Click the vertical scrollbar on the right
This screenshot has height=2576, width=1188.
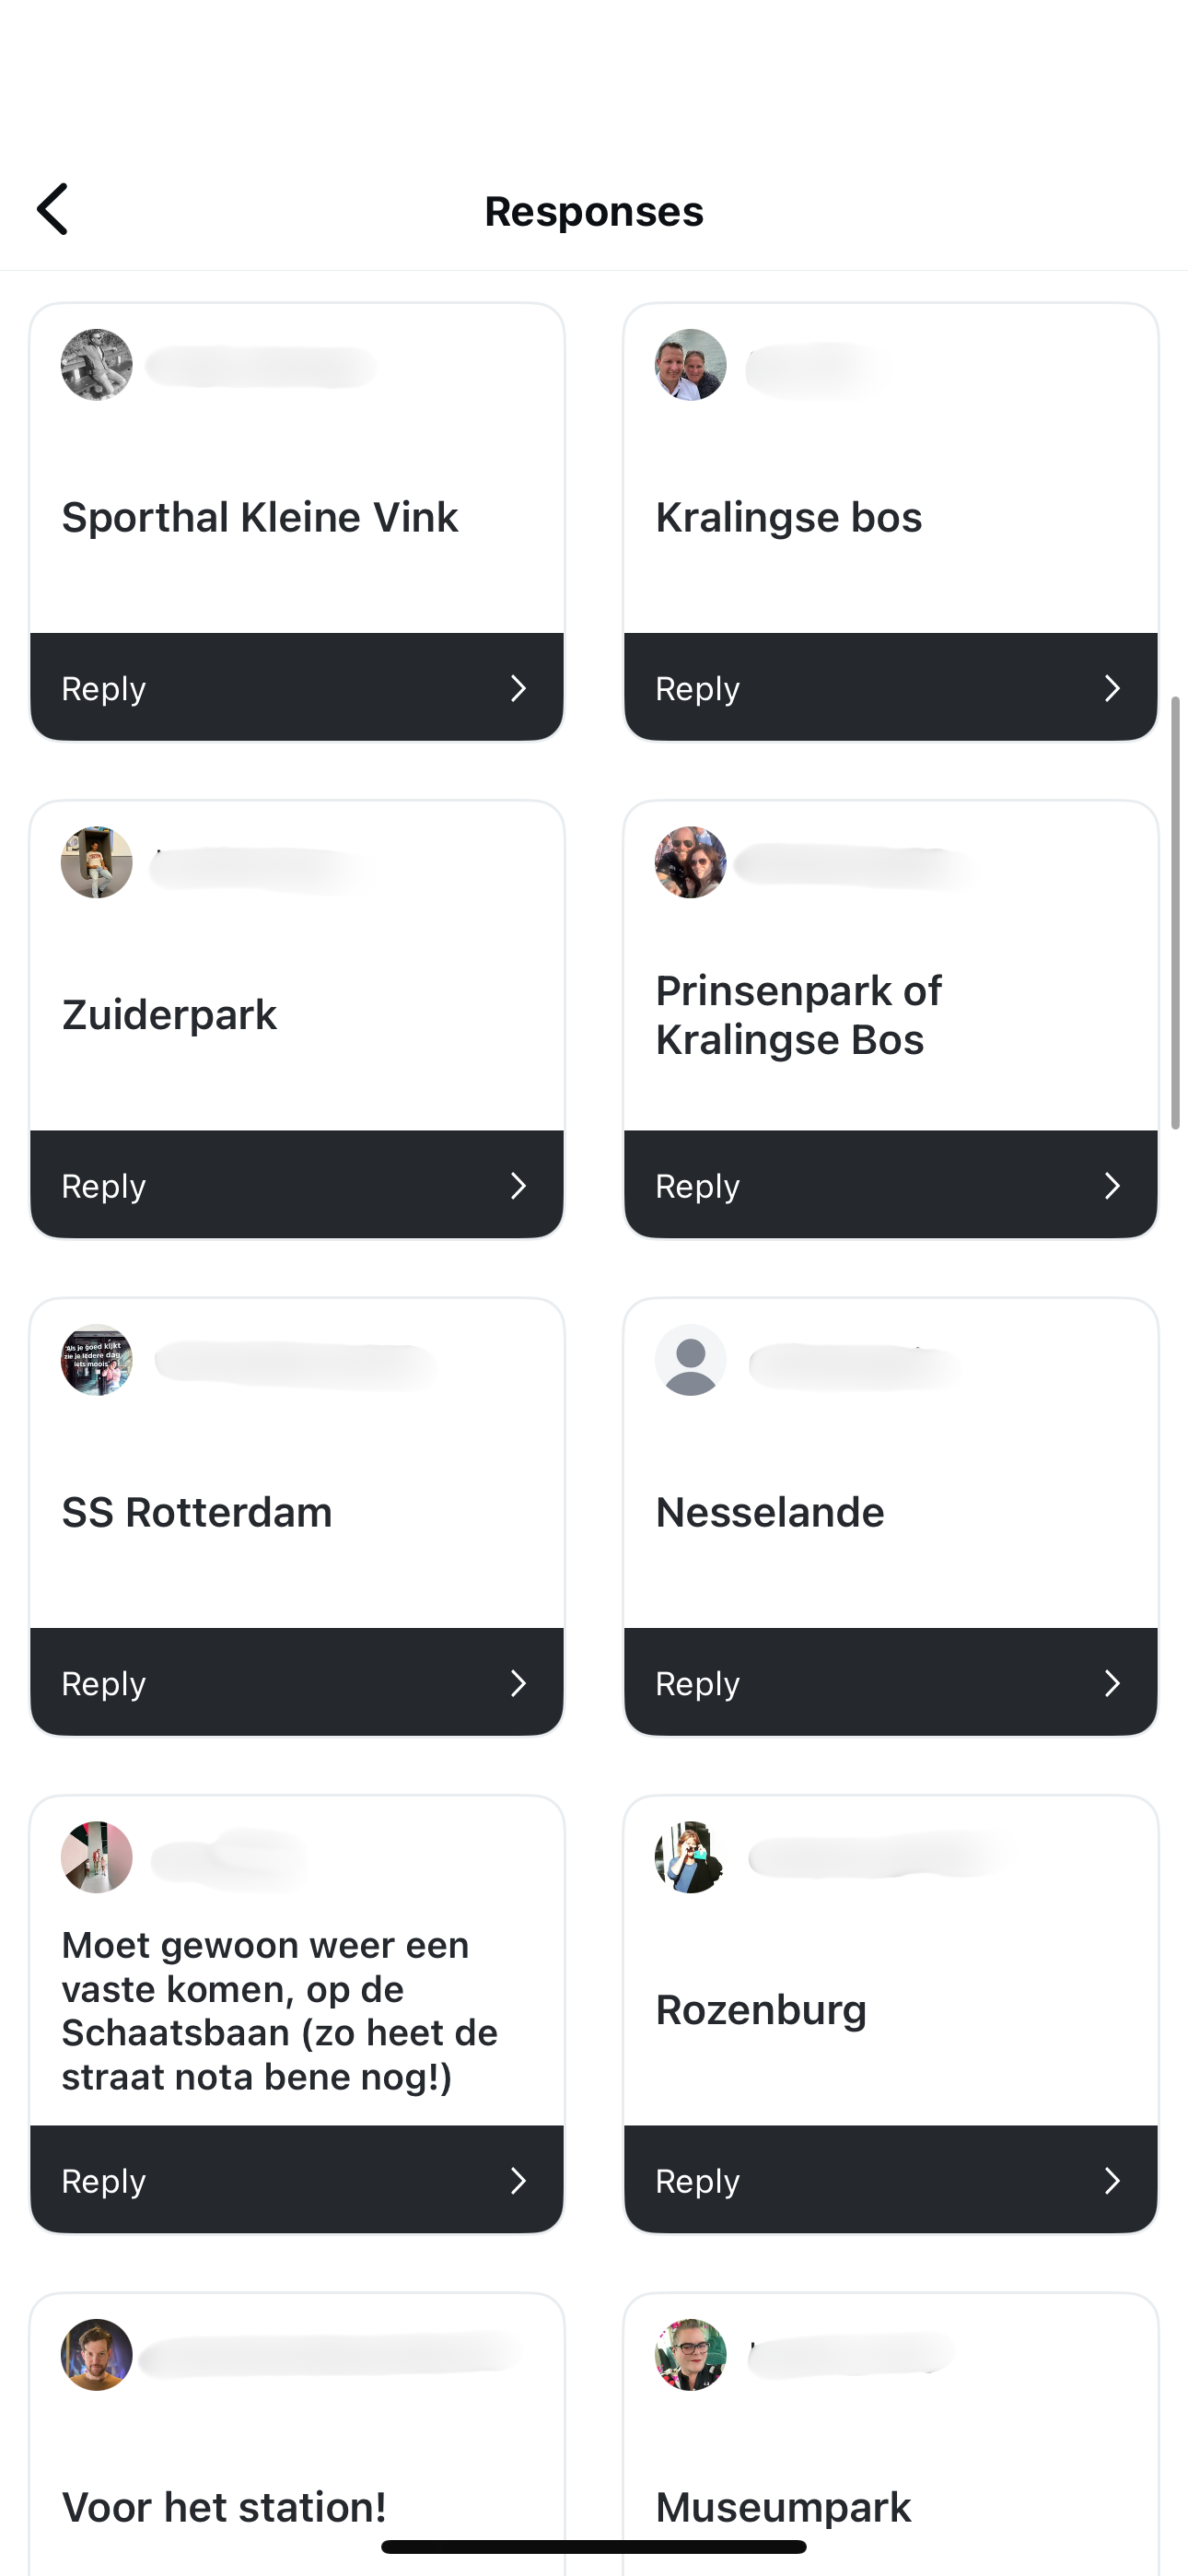point(1175,912)
